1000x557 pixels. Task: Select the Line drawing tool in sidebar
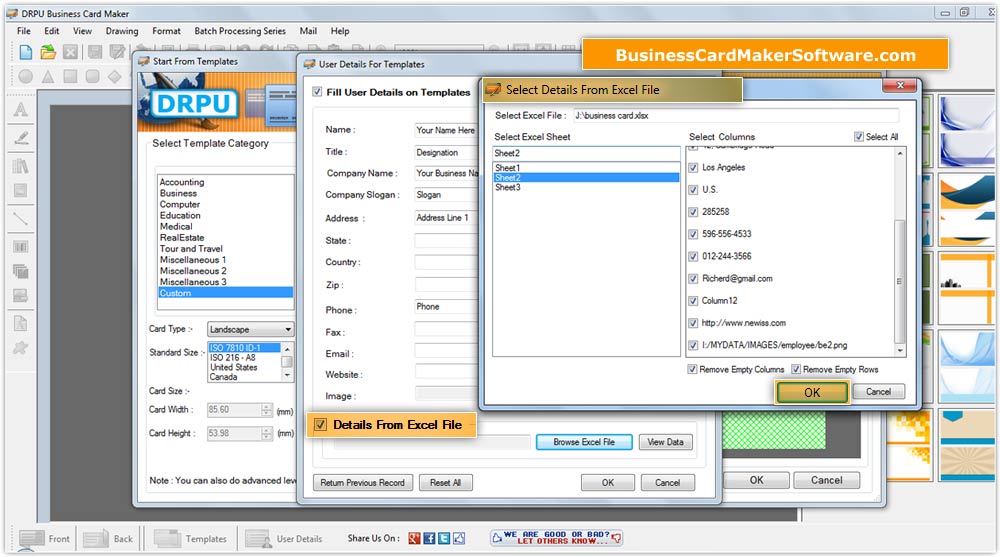tap(20, 219)
